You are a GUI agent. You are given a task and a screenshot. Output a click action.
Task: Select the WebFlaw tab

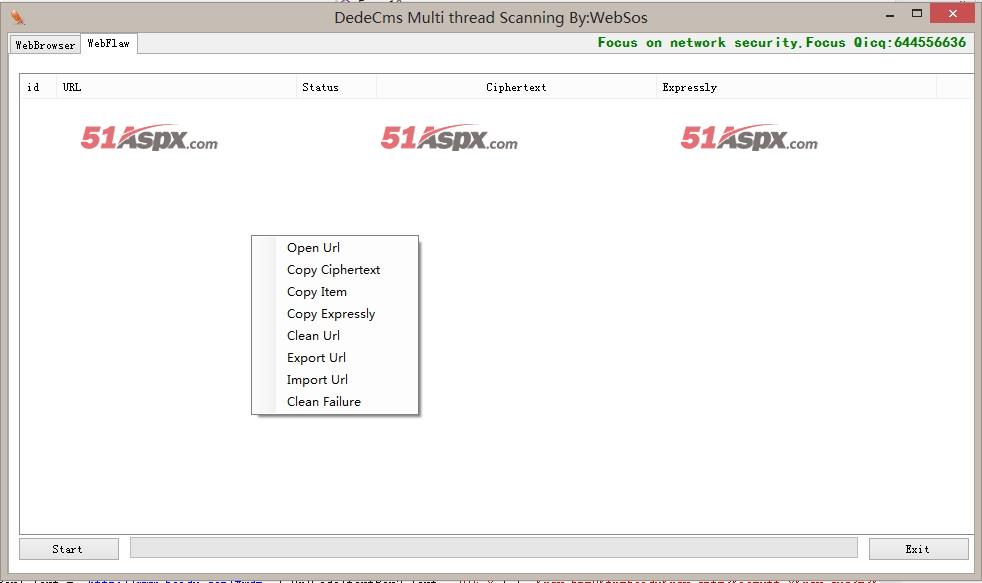[109, 43]
